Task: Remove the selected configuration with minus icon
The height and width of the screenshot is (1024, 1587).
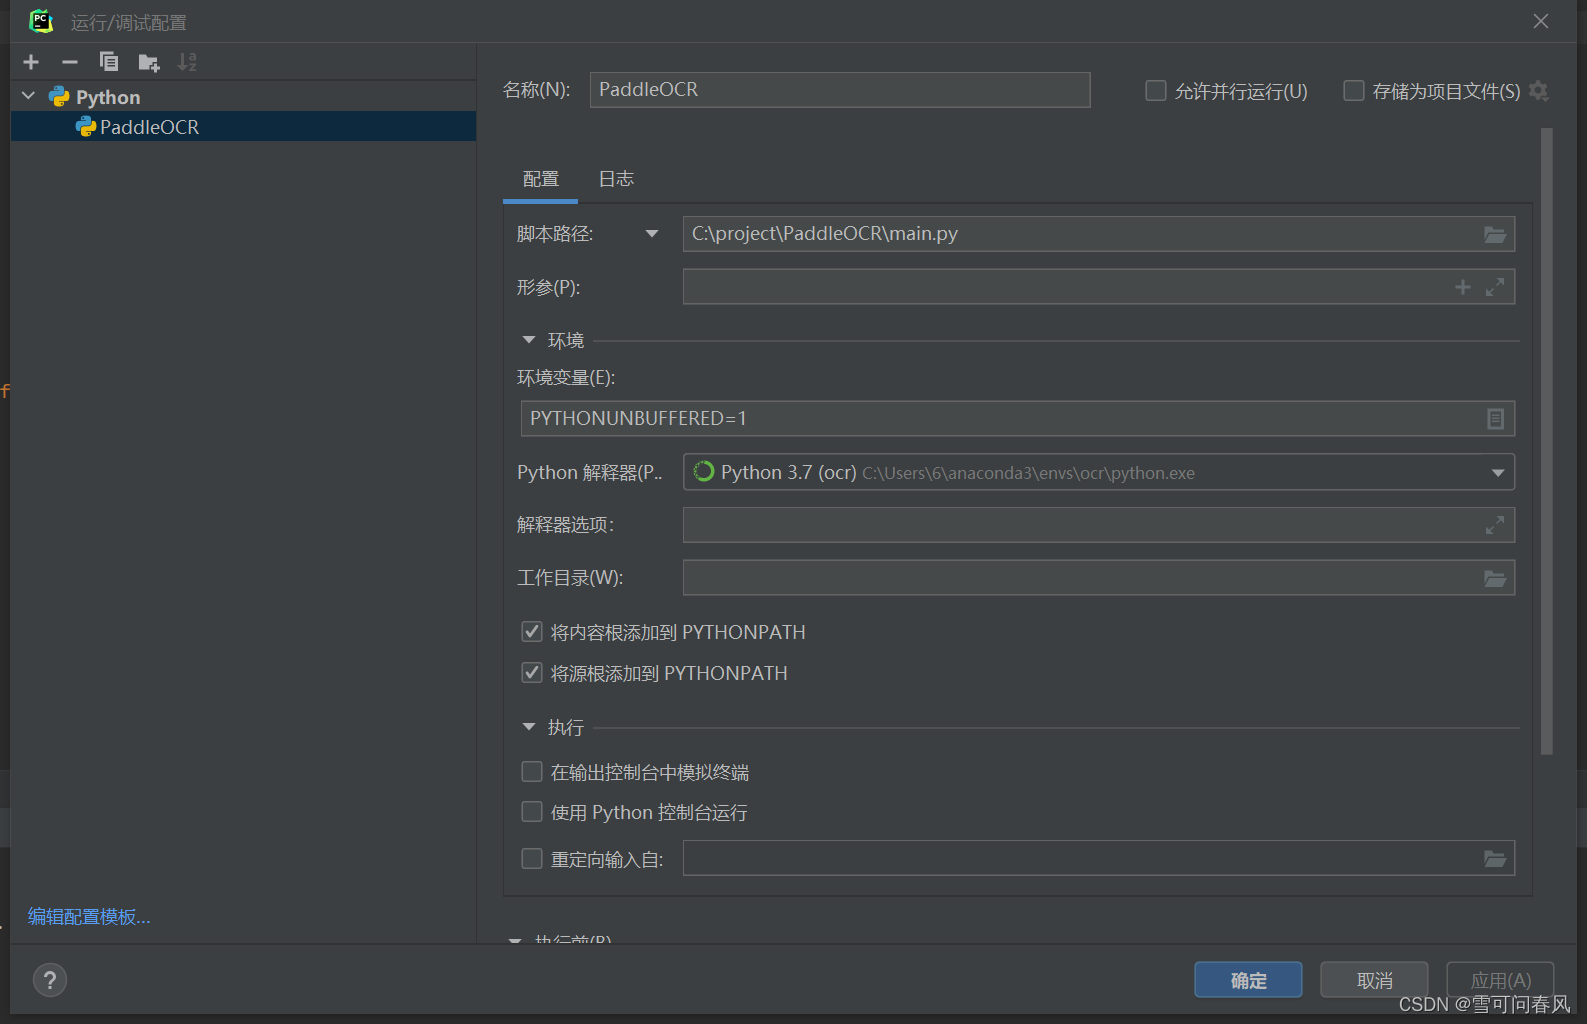Action: (x=70, y=62)
